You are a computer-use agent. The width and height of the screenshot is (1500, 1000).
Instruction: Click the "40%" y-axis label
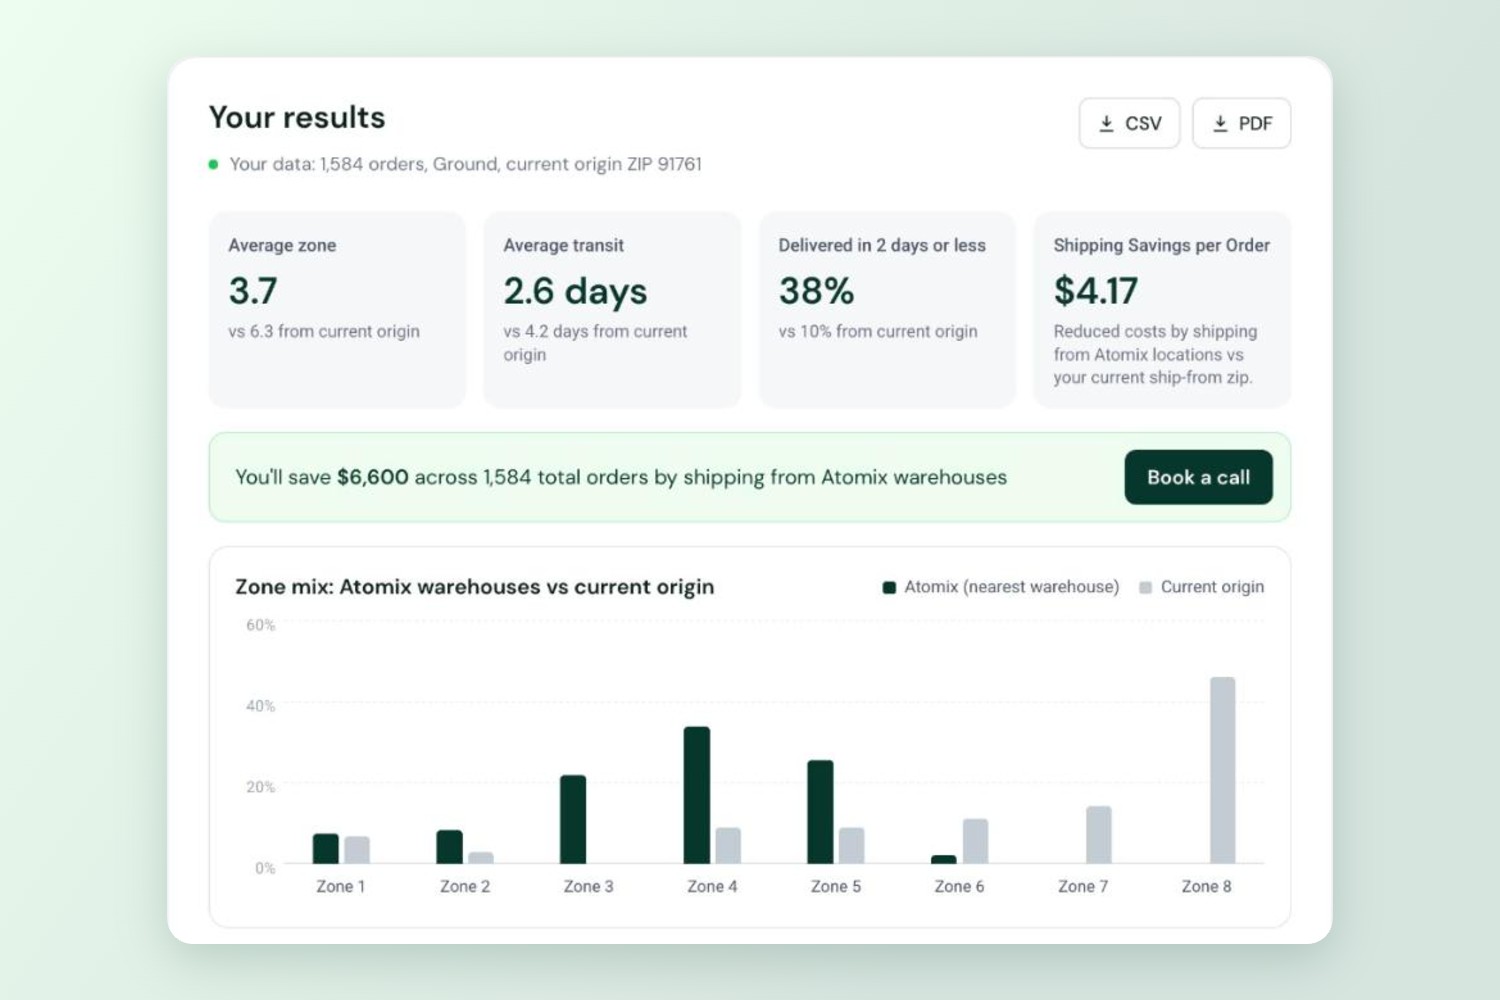(x=260, y=706)
